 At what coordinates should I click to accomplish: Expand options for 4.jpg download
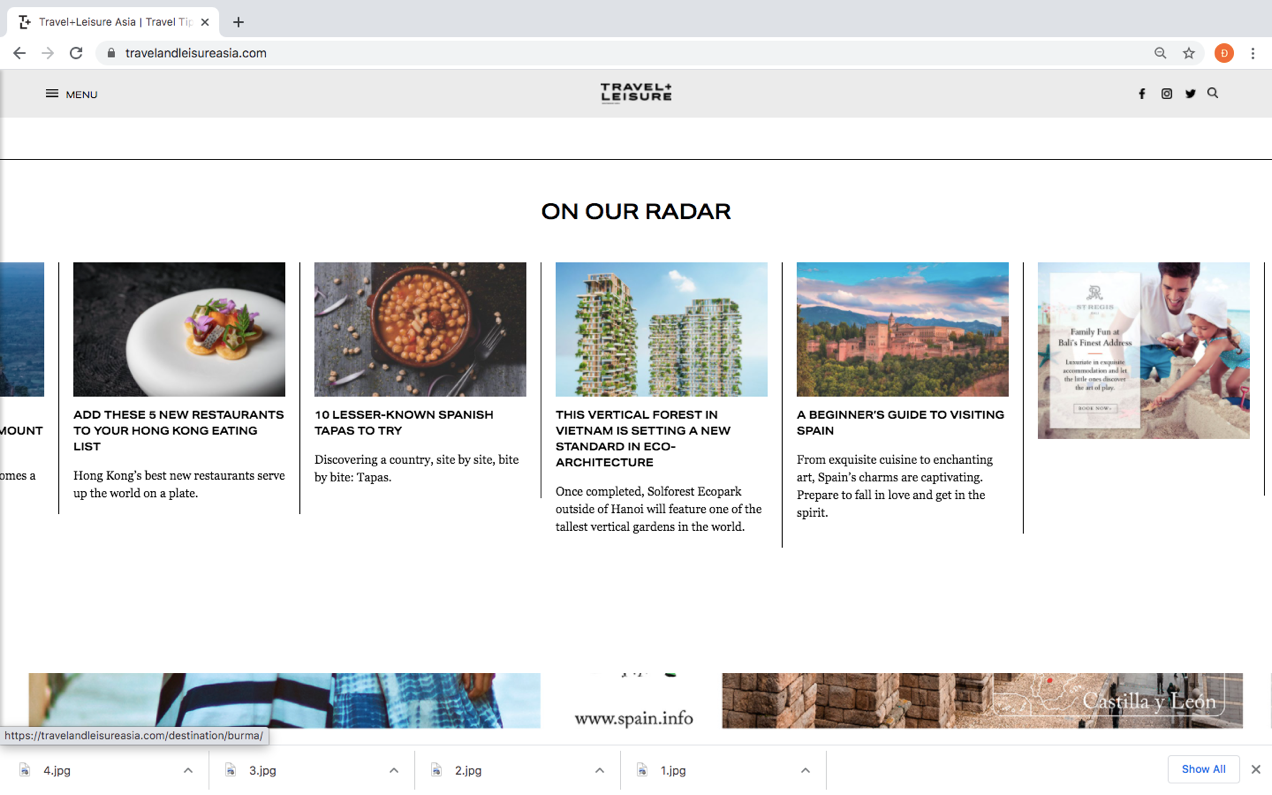(188, 770)
